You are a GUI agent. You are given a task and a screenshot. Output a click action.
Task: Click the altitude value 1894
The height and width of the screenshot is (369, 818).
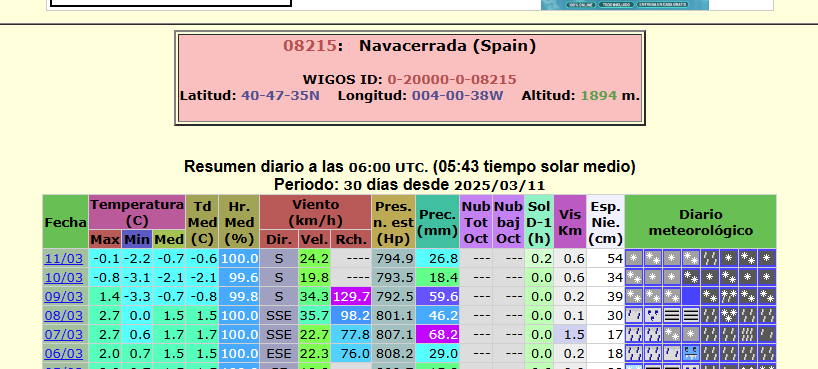598,96
